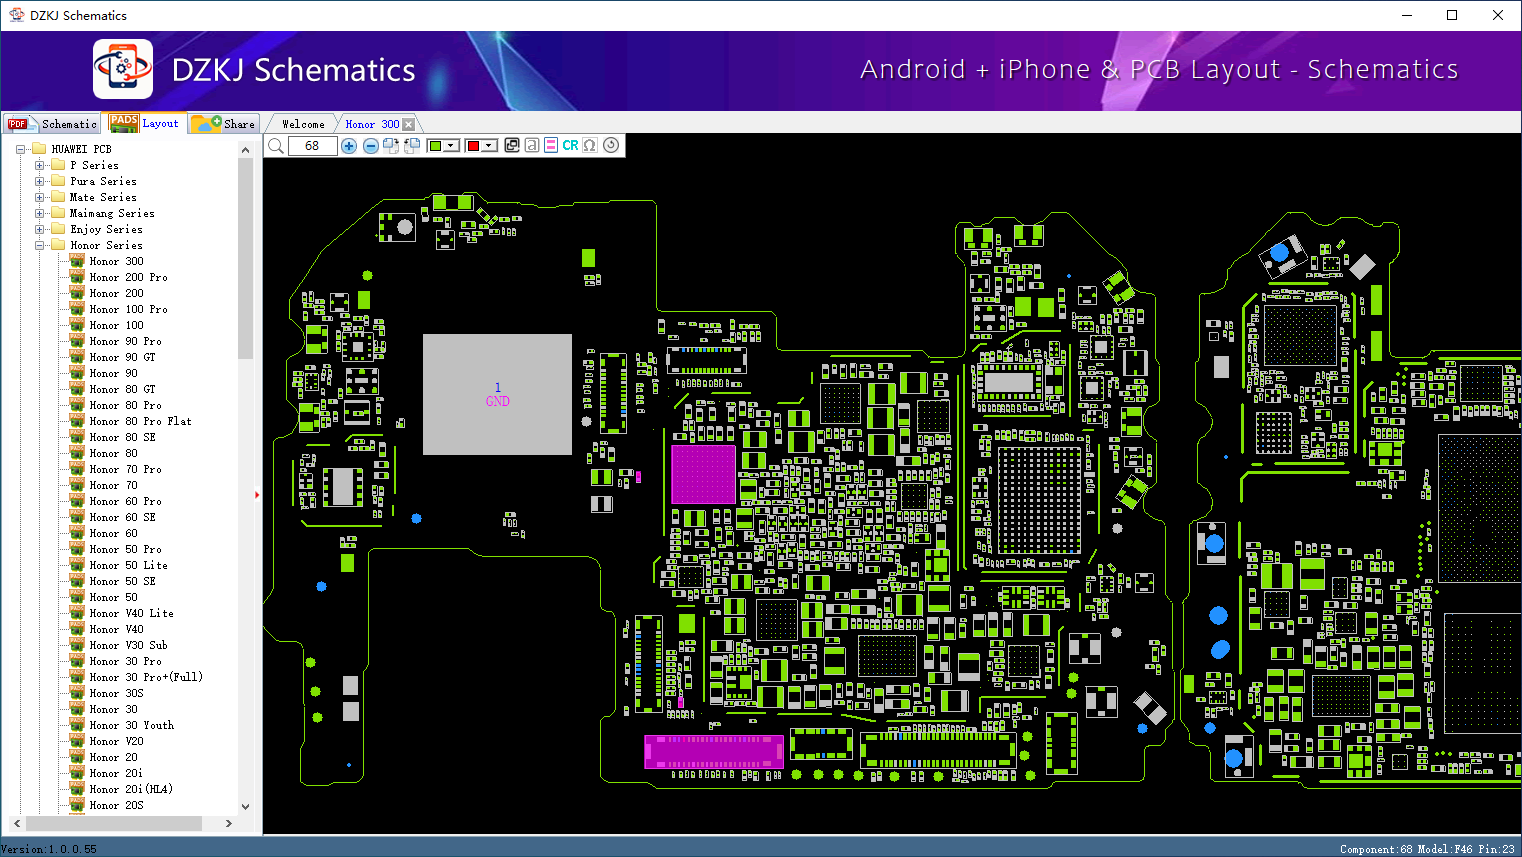Select Honor 20i(HL4) in tree

tap(130, 789)
